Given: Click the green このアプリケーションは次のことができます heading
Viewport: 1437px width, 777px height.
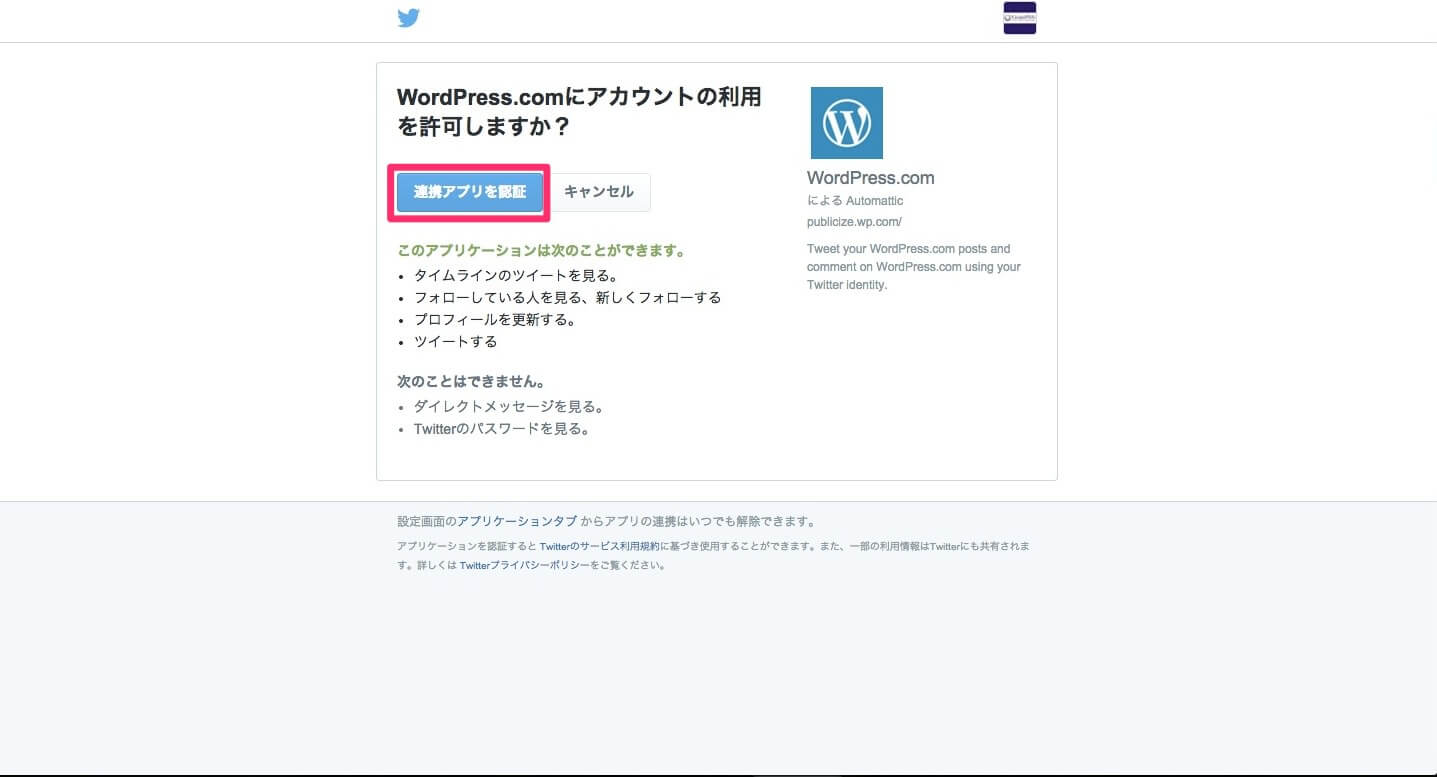Looking at the screenshot, I should 541,251.
